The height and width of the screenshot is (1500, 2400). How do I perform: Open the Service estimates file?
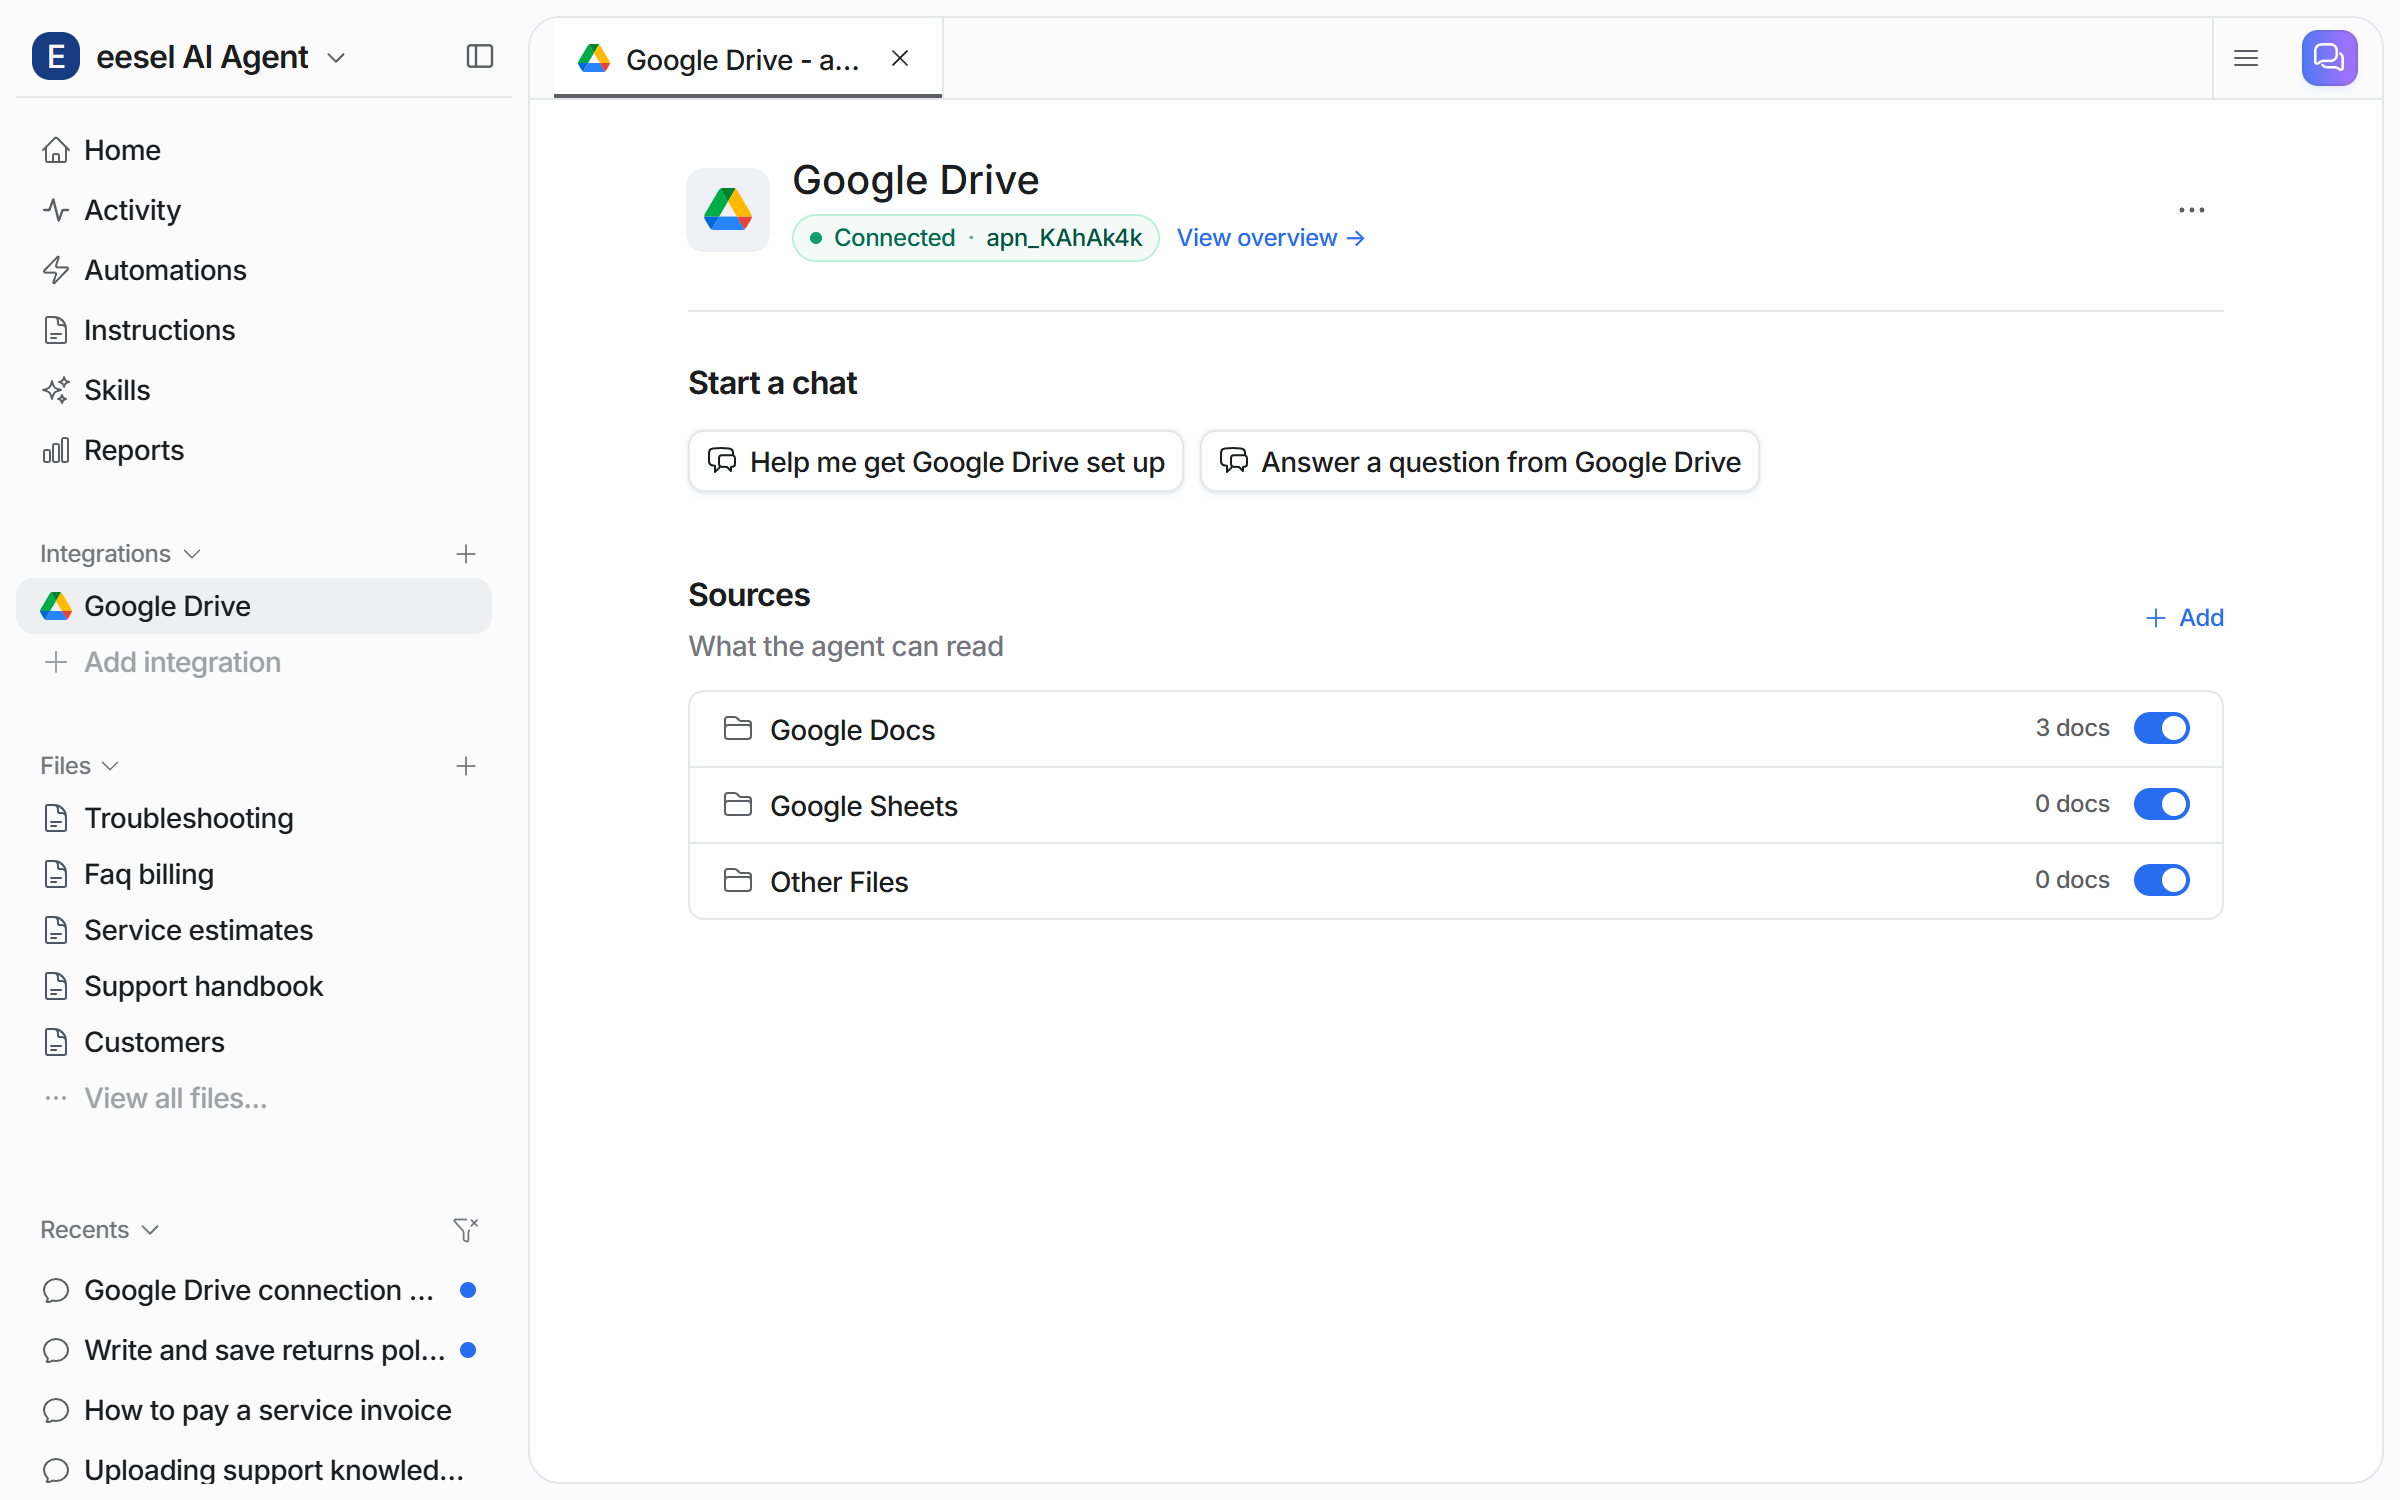pos(254,930)
